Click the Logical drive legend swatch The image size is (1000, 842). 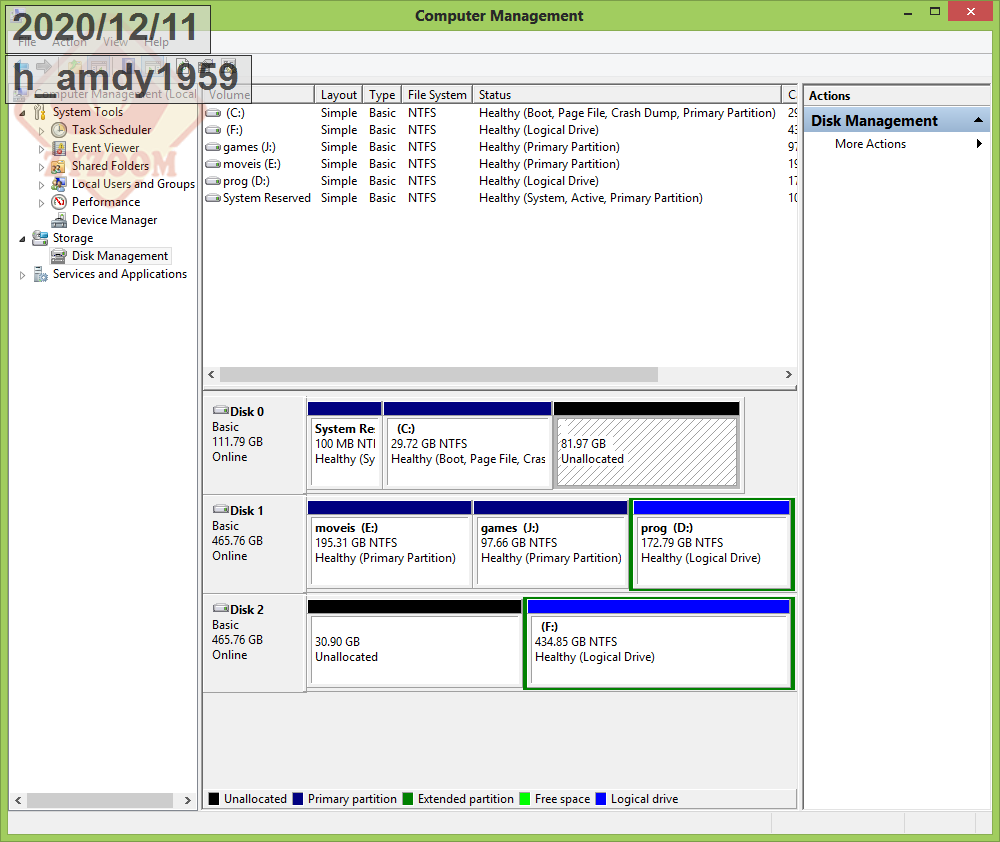(x=601, y=799)
